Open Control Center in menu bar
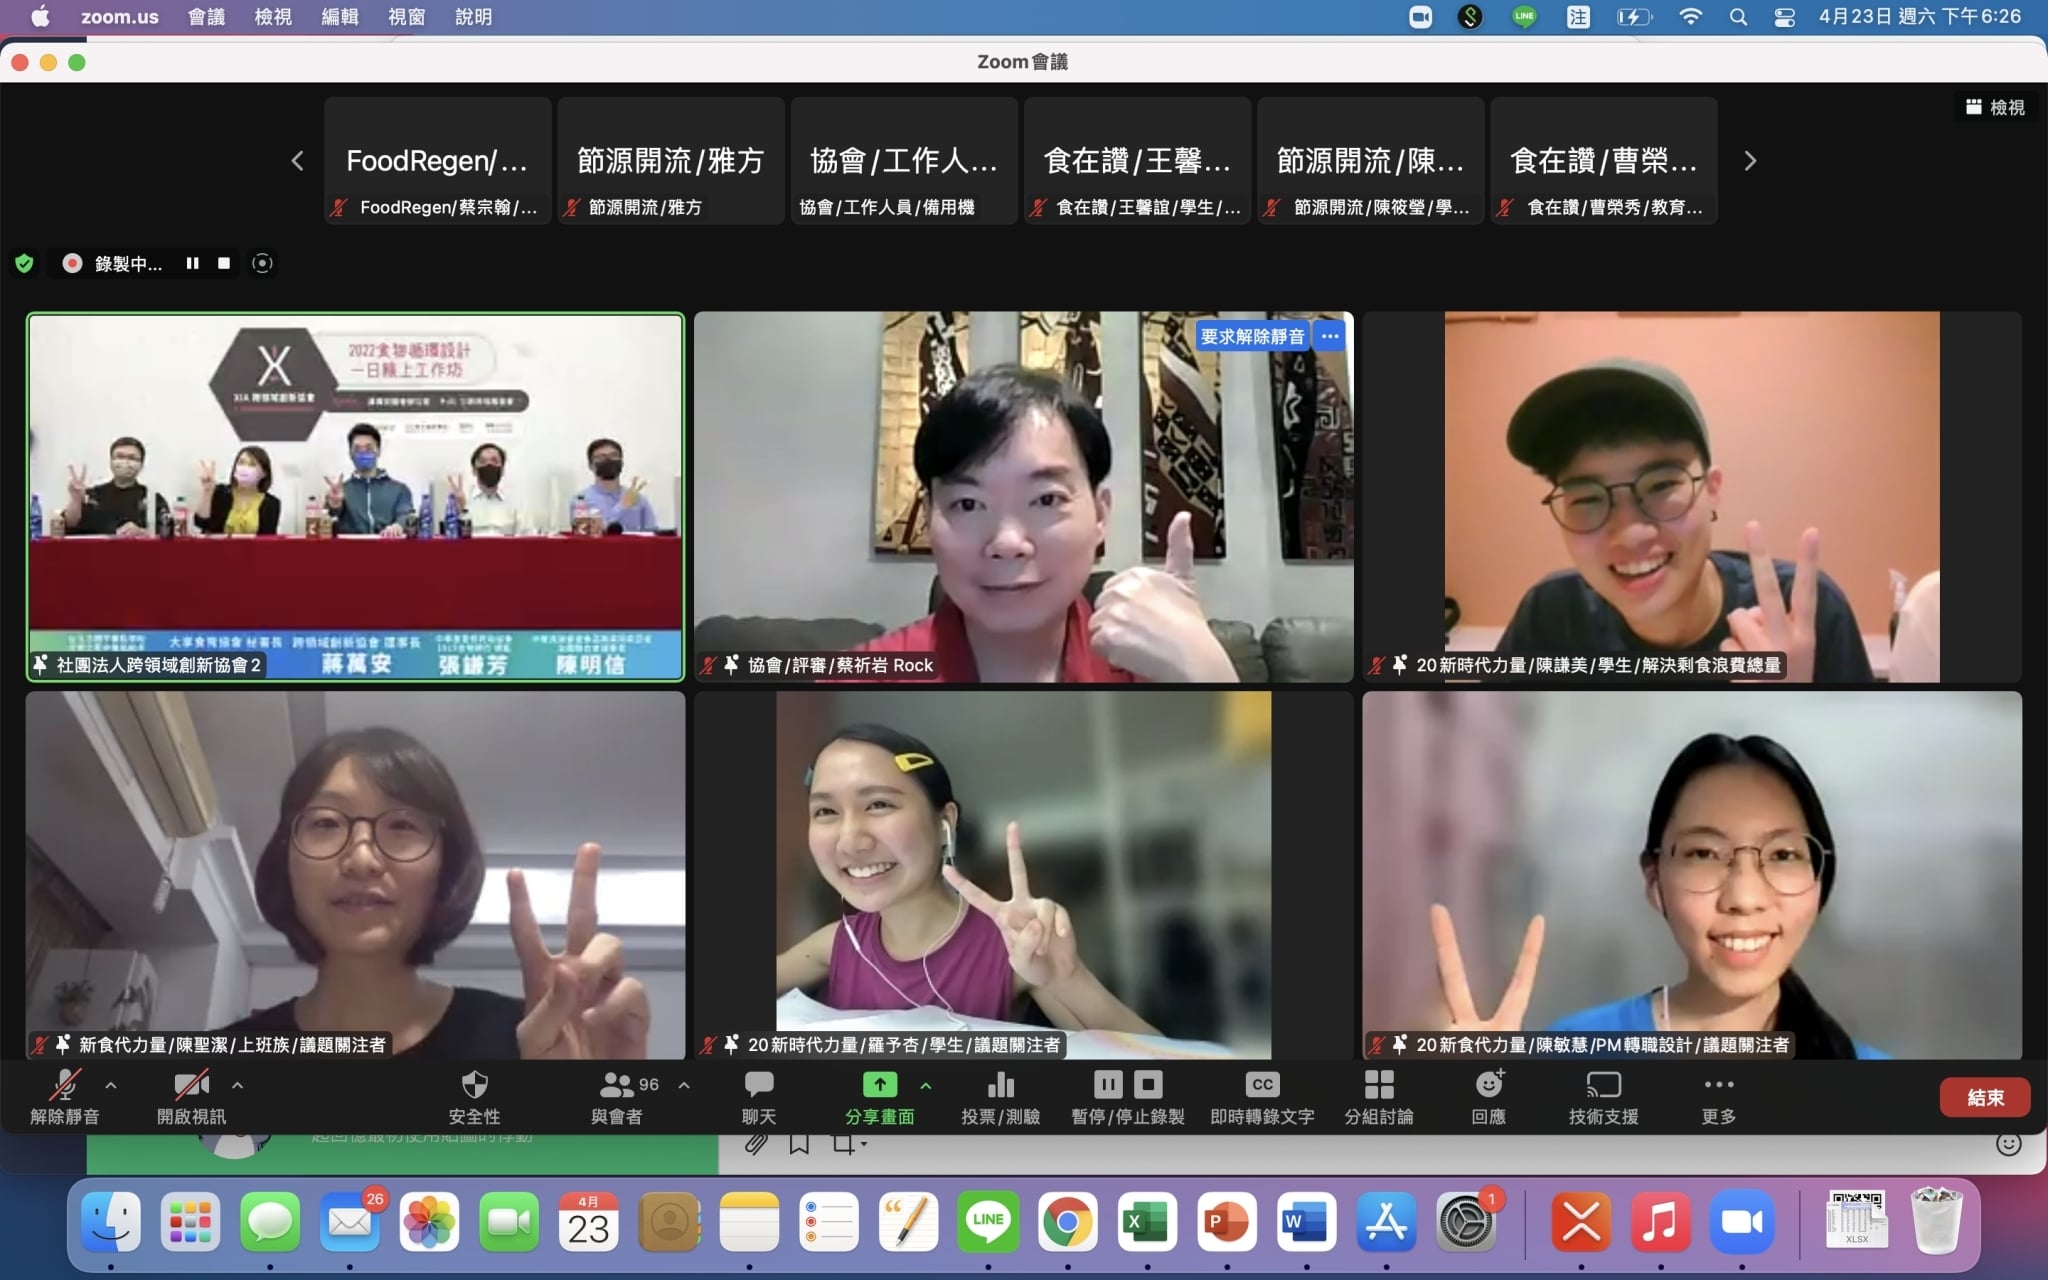 1785,17
